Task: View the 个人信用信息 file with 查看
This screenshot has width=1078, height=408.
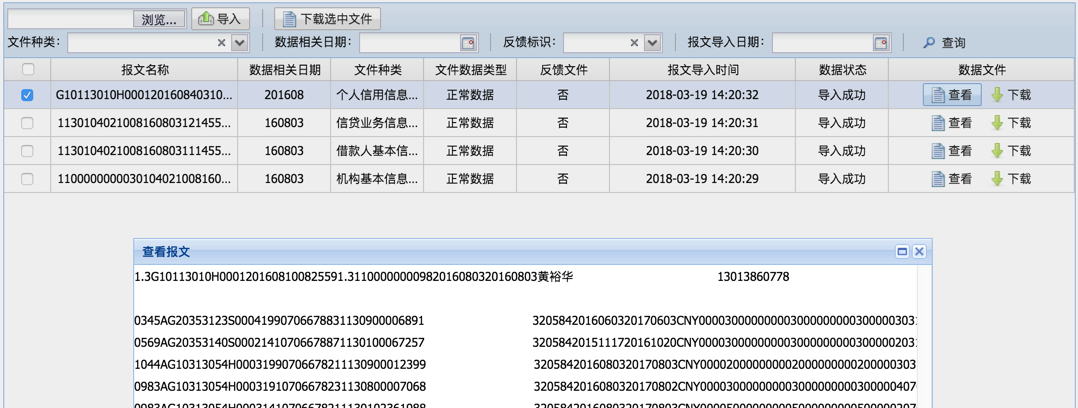Action: [x=951, y=95]
